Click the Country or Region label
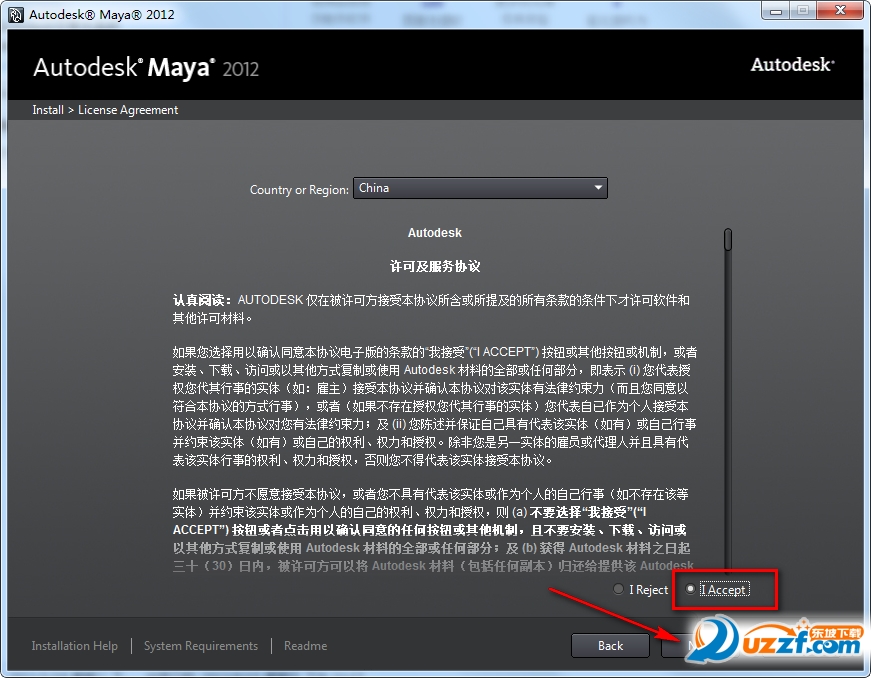The height and width of the screenshot is (678, 871). pyautogui.click(x=299, y=189)
